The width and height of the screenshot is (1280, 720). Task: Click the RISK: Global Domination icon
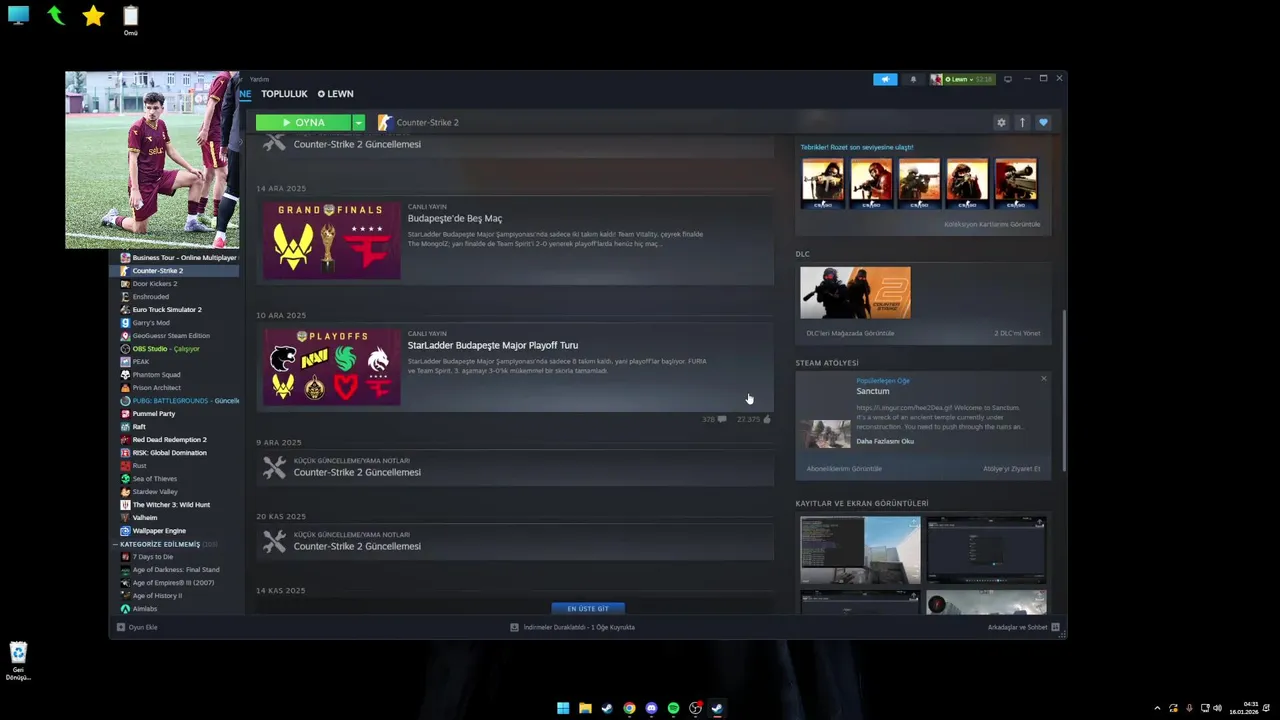pyautogui.click(x=125, y=453)
